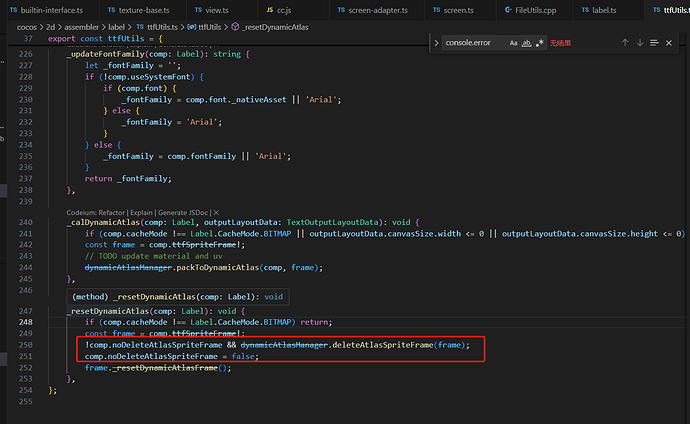Expand replace field in find widget

click(x=436, y=43)
